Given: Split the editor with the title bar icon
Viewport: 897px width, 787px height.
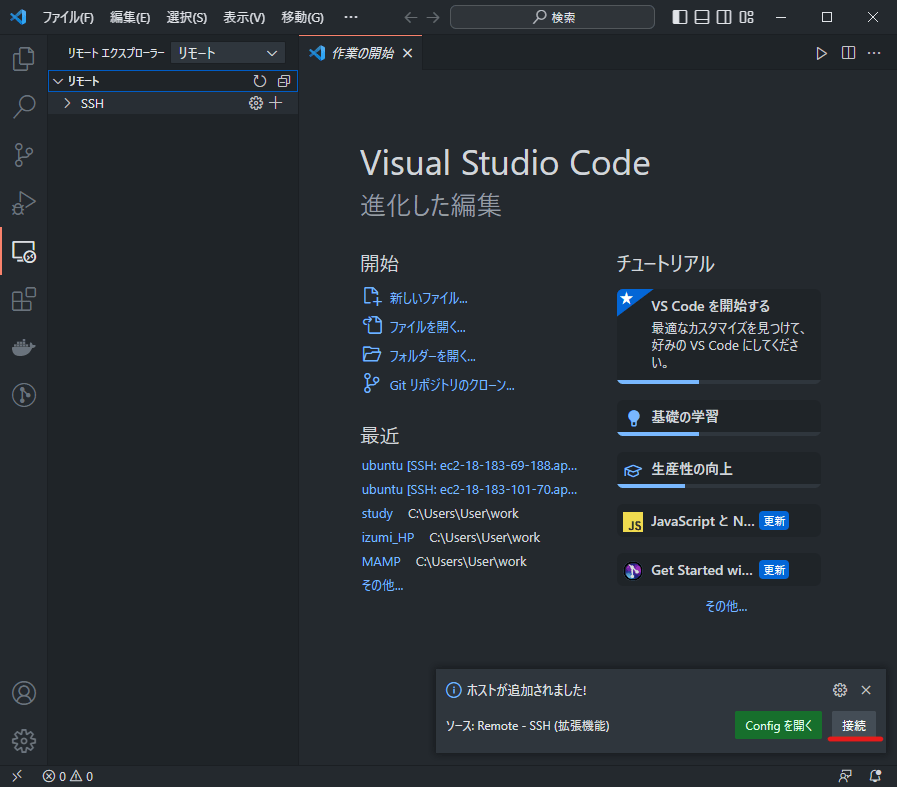Looking at the screenshot, I should pos(847,53).
